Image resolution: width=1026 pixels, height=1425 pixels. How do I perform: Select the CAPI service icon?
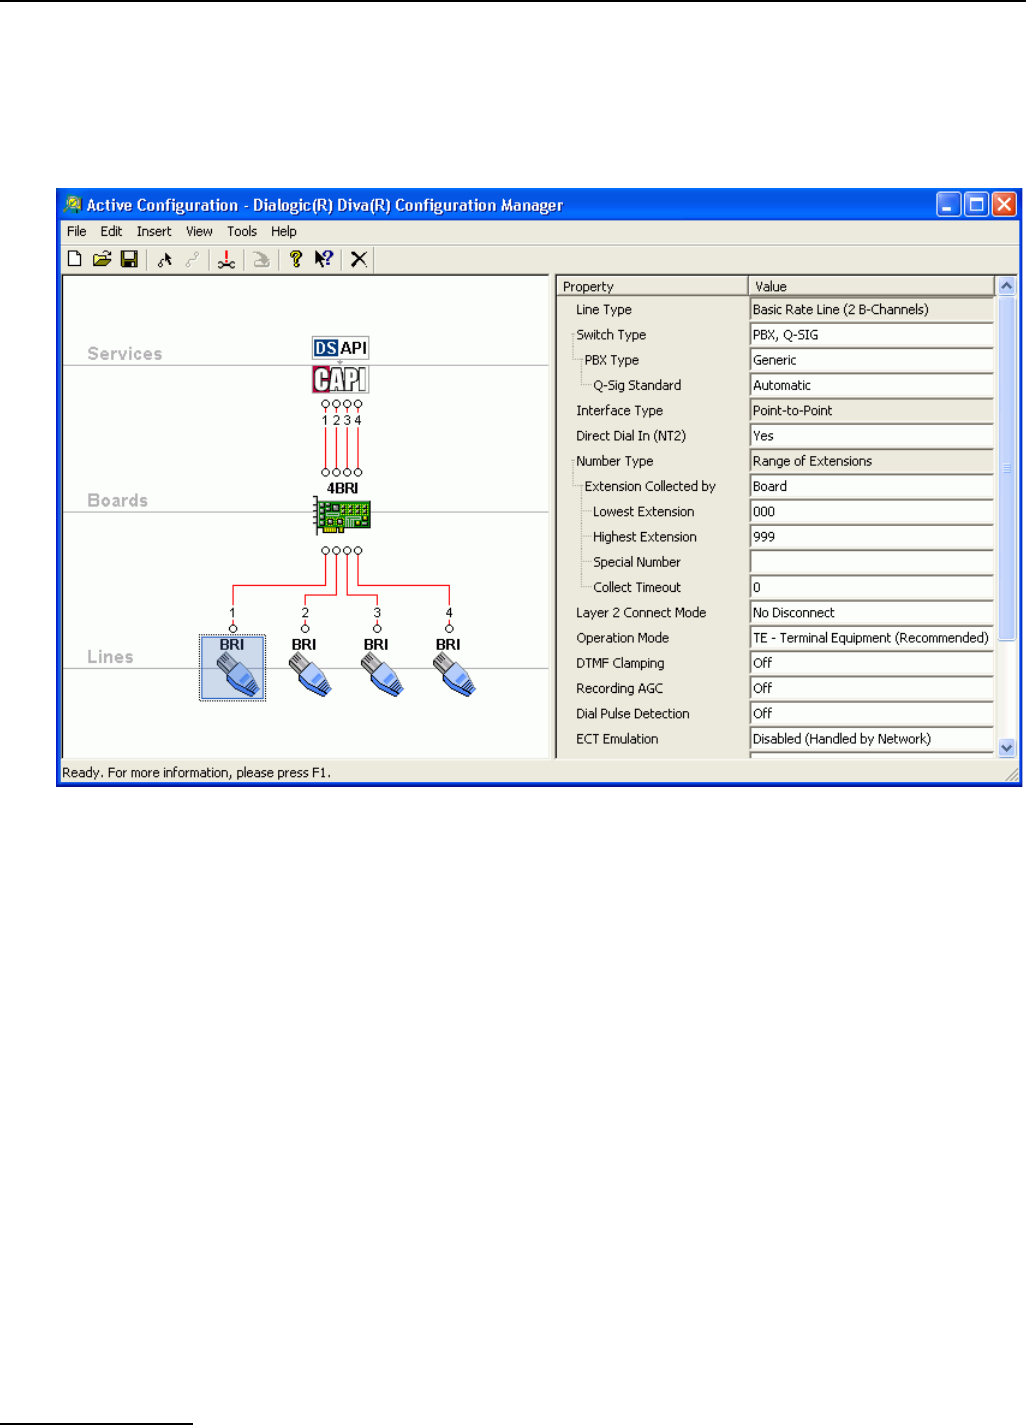pos(340,380)
